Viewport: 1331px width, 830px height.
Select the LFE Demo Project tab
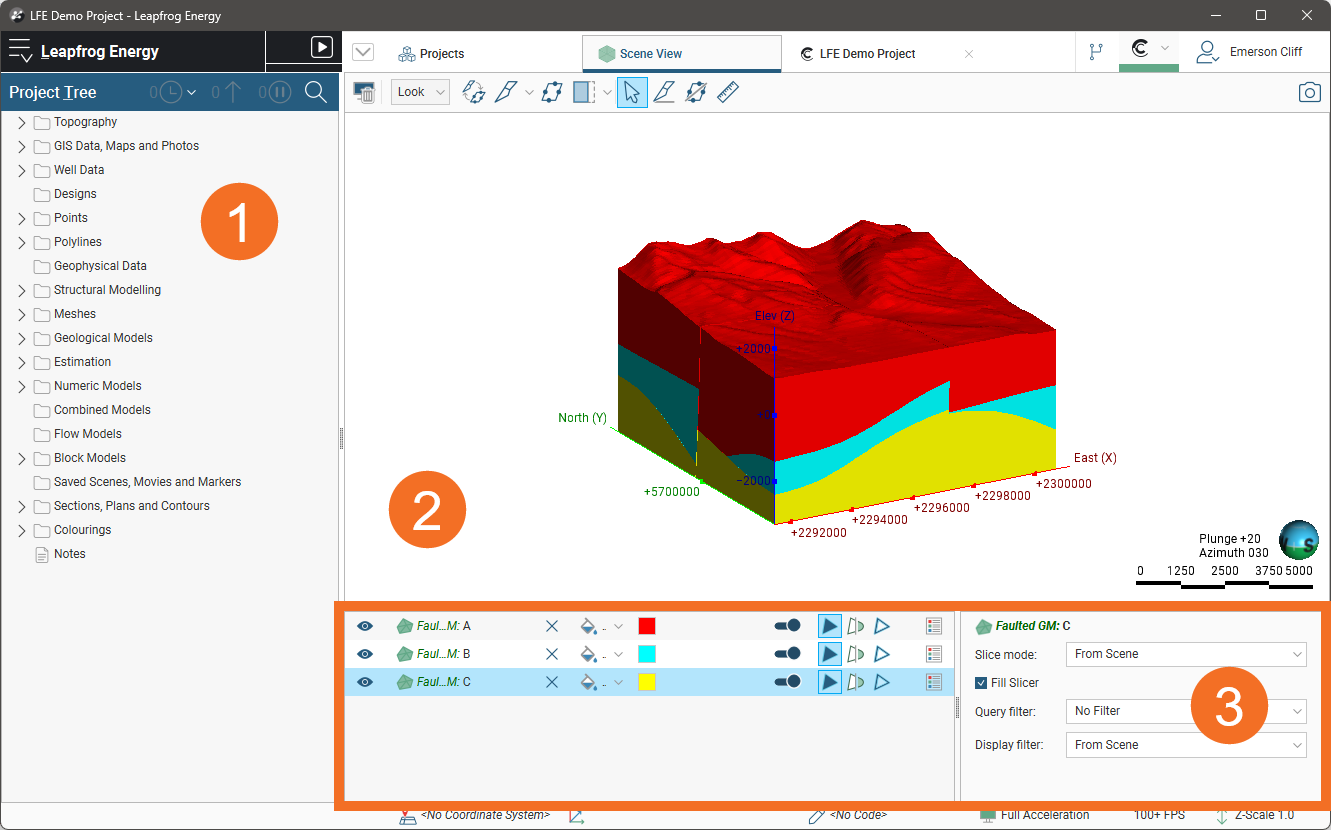(867, 54)
